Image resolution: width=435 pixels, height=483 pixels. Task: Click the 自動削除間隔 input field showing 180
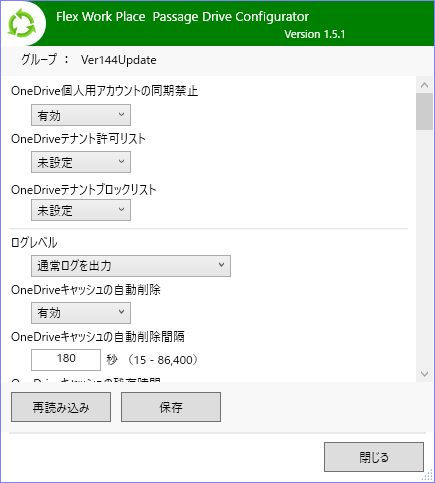coord(66,360)
